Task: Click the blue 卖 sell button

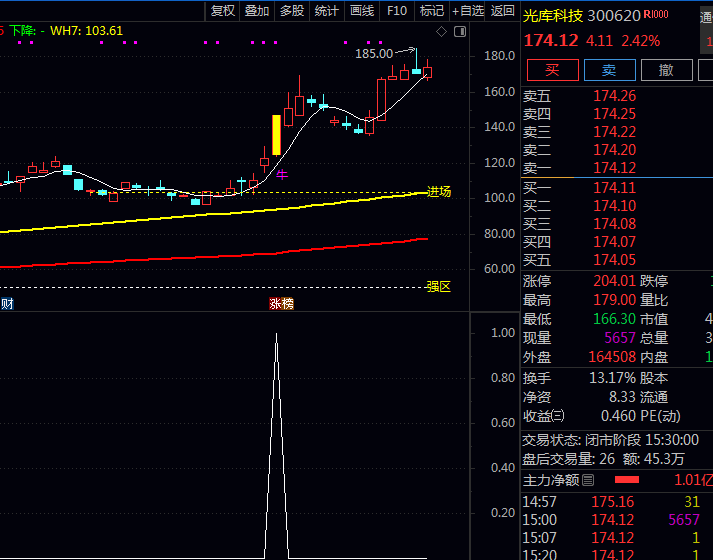Action: tap(609, 70)
